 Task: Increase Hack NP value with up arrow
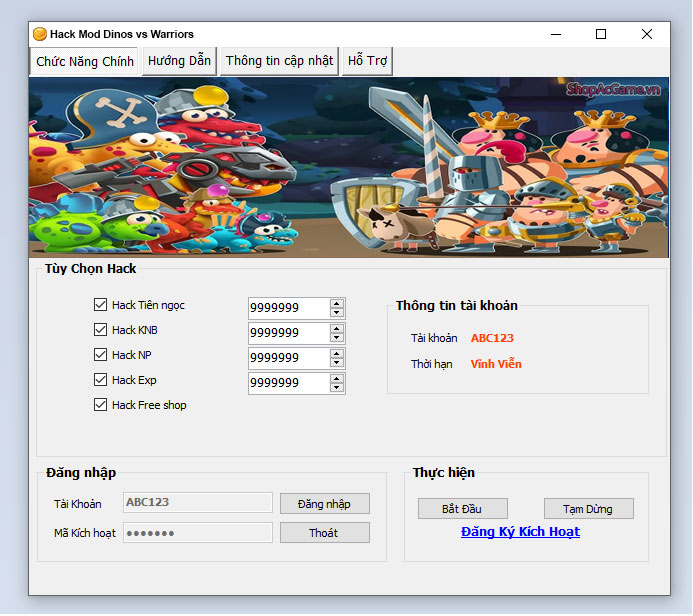337,354
